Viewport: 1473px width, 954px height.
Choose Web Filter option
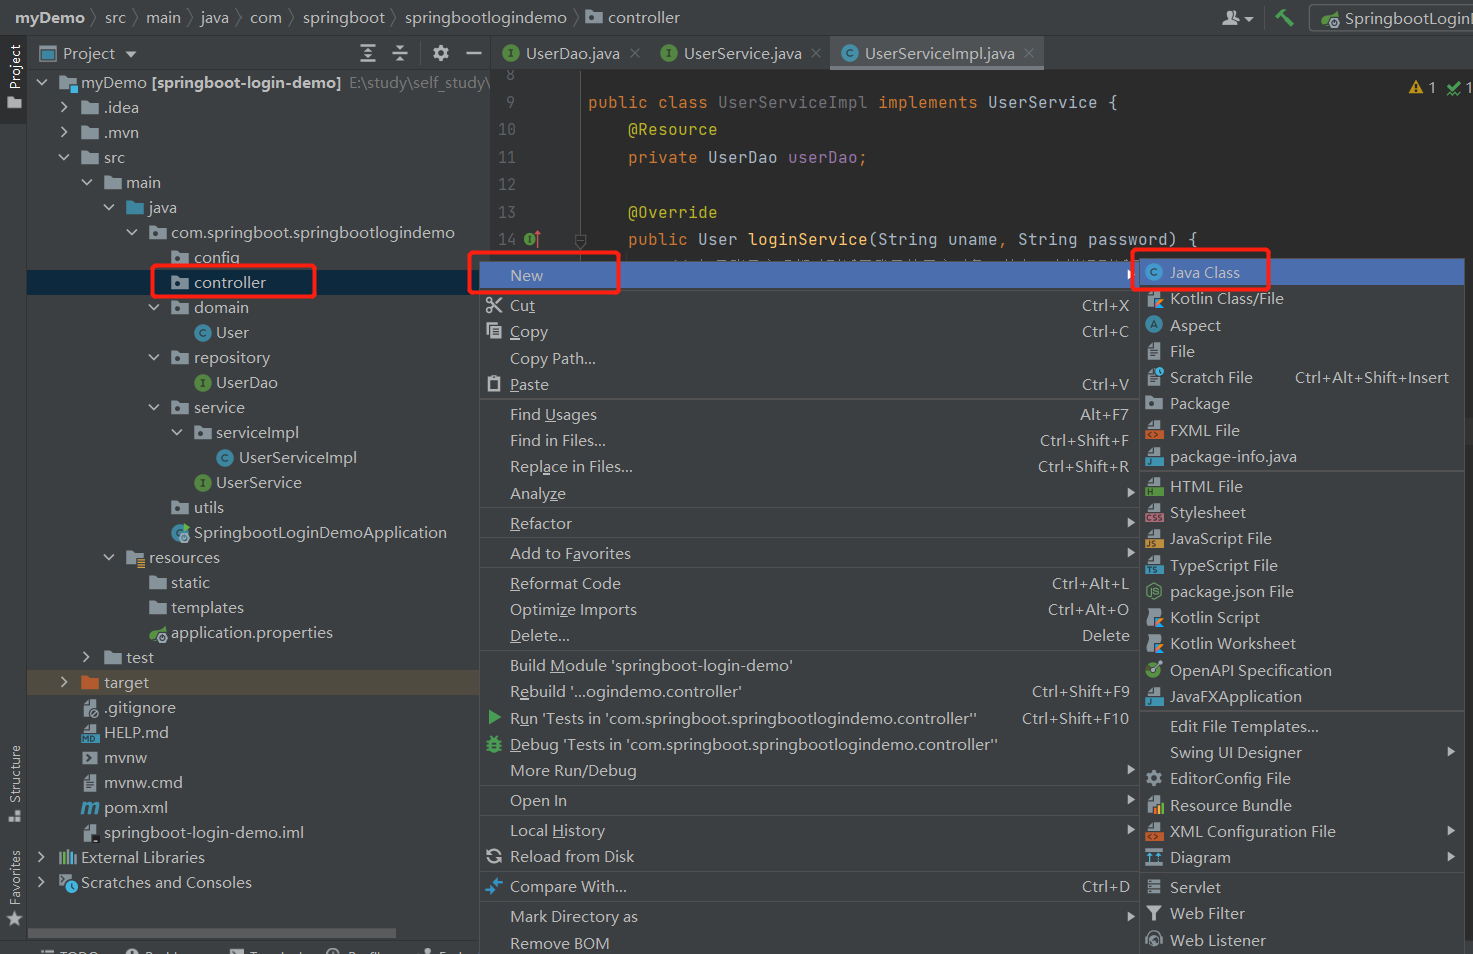[1302, 913]
